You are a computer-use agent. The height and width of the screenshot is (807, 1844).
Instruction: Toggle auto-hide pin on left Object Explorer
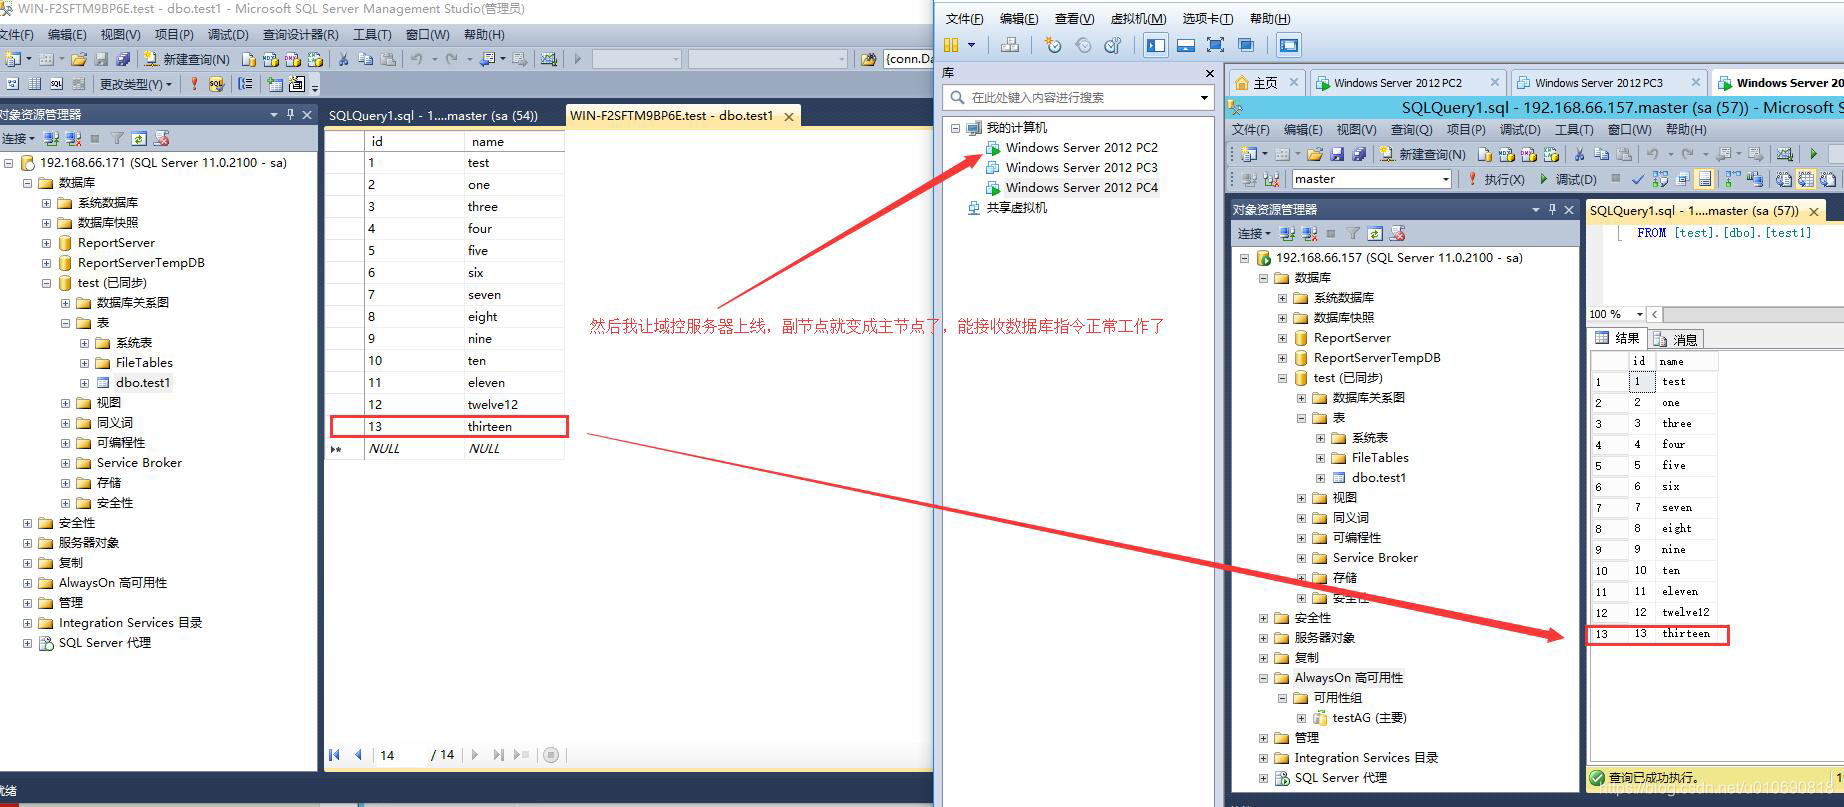click(x=290, y=114)
